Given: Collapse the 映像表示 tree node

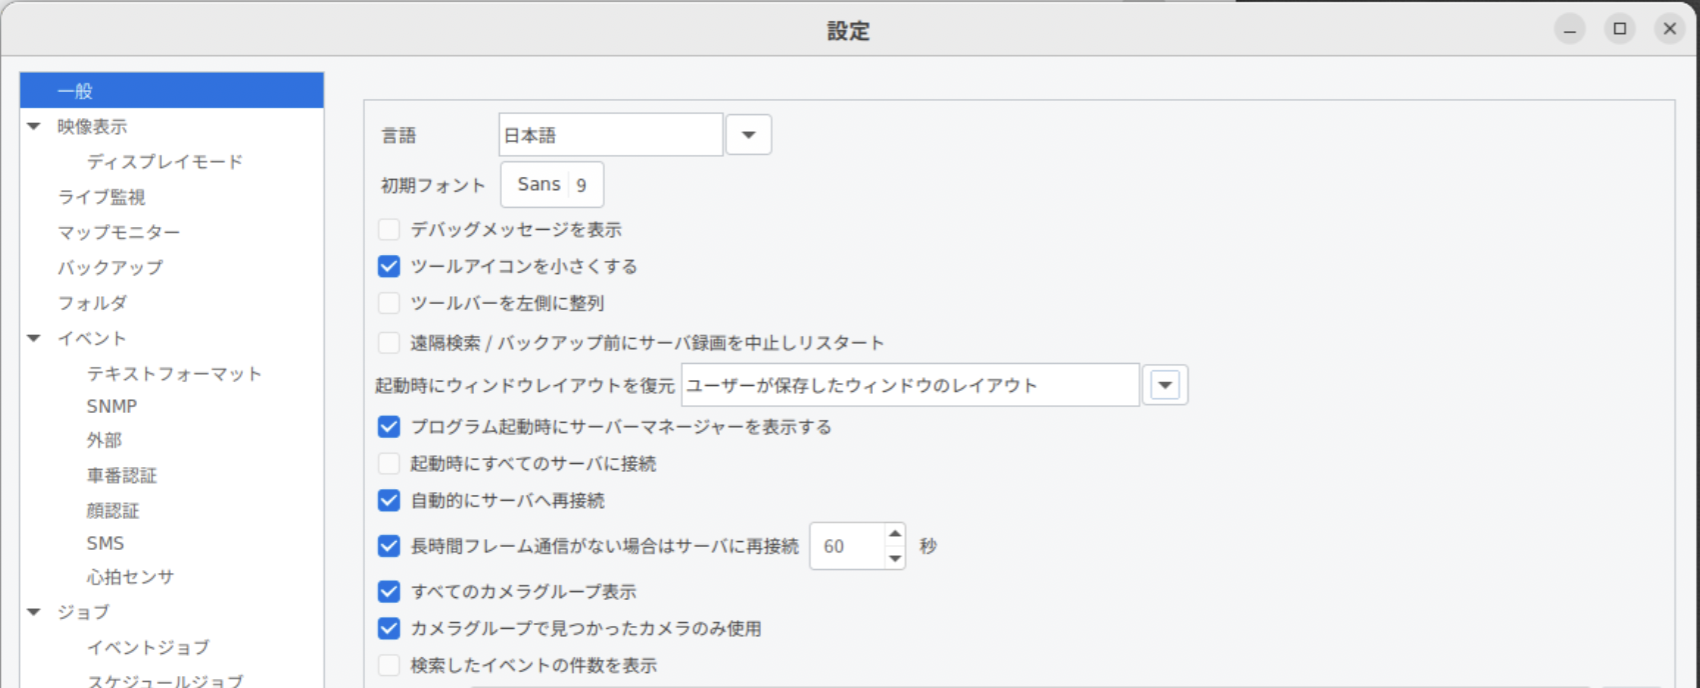Looking at the screenshot, I should [34, 127].
